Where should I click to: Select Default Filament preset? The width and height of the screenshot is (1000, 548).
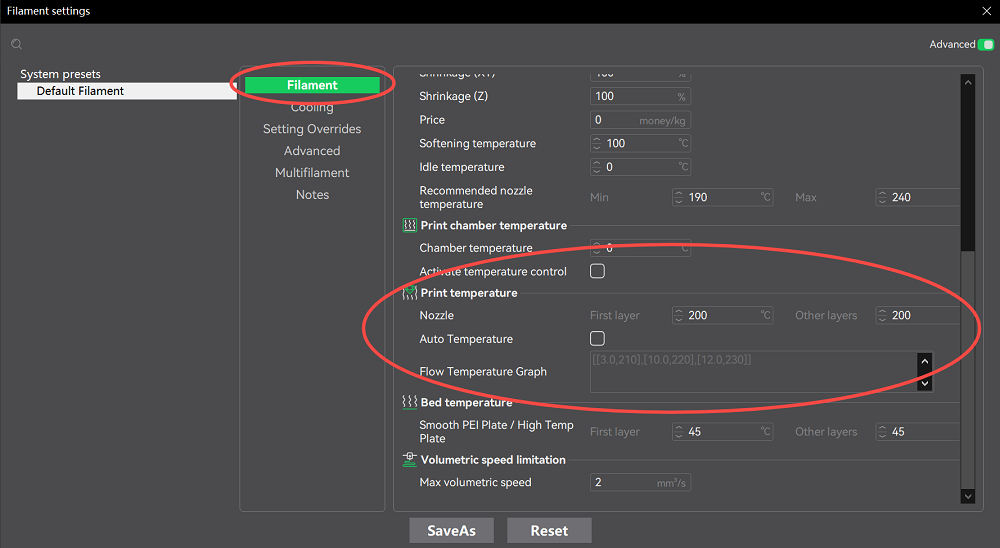coord(81,91)
